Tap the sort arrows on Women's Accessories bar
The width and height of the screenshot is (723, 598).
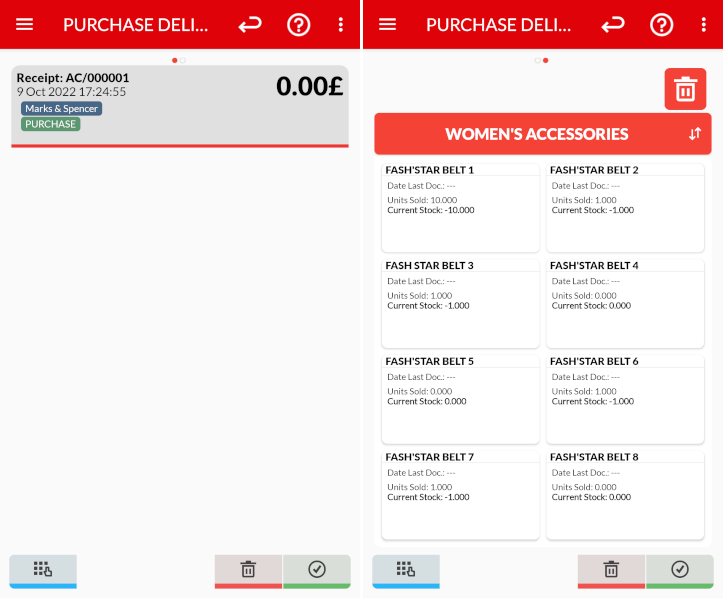695,134
